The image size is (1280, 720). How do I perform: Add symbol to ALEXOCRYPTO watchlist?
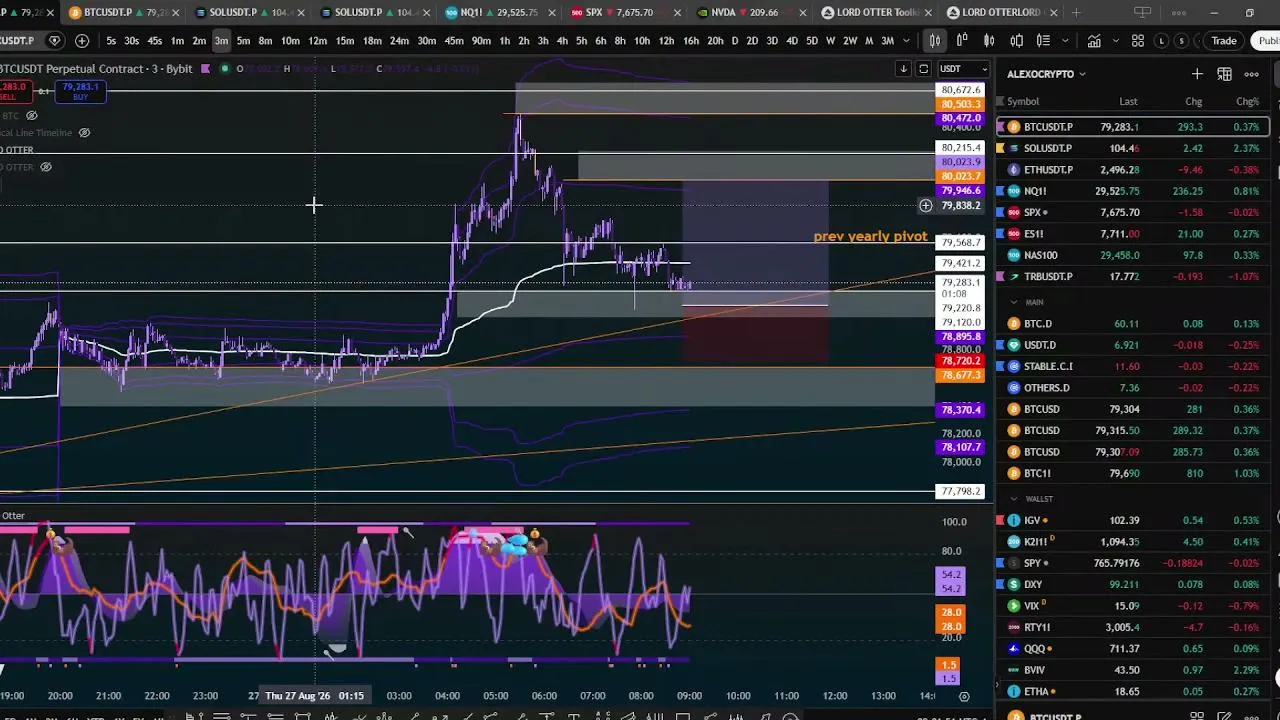point(1197,74)
